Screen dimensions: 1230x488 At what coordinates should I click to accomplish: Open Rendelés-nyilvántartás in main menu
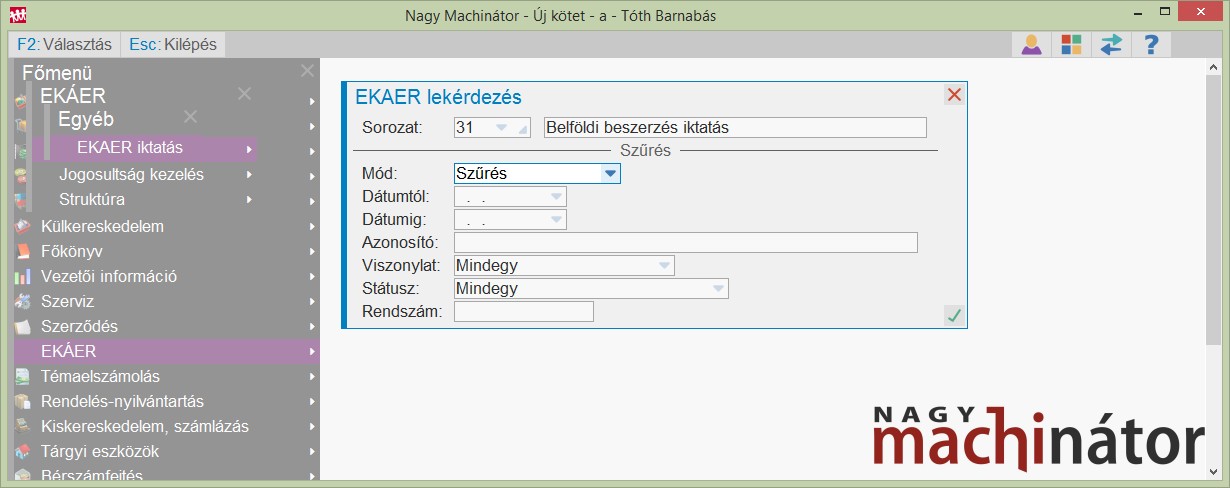(166, 402)
